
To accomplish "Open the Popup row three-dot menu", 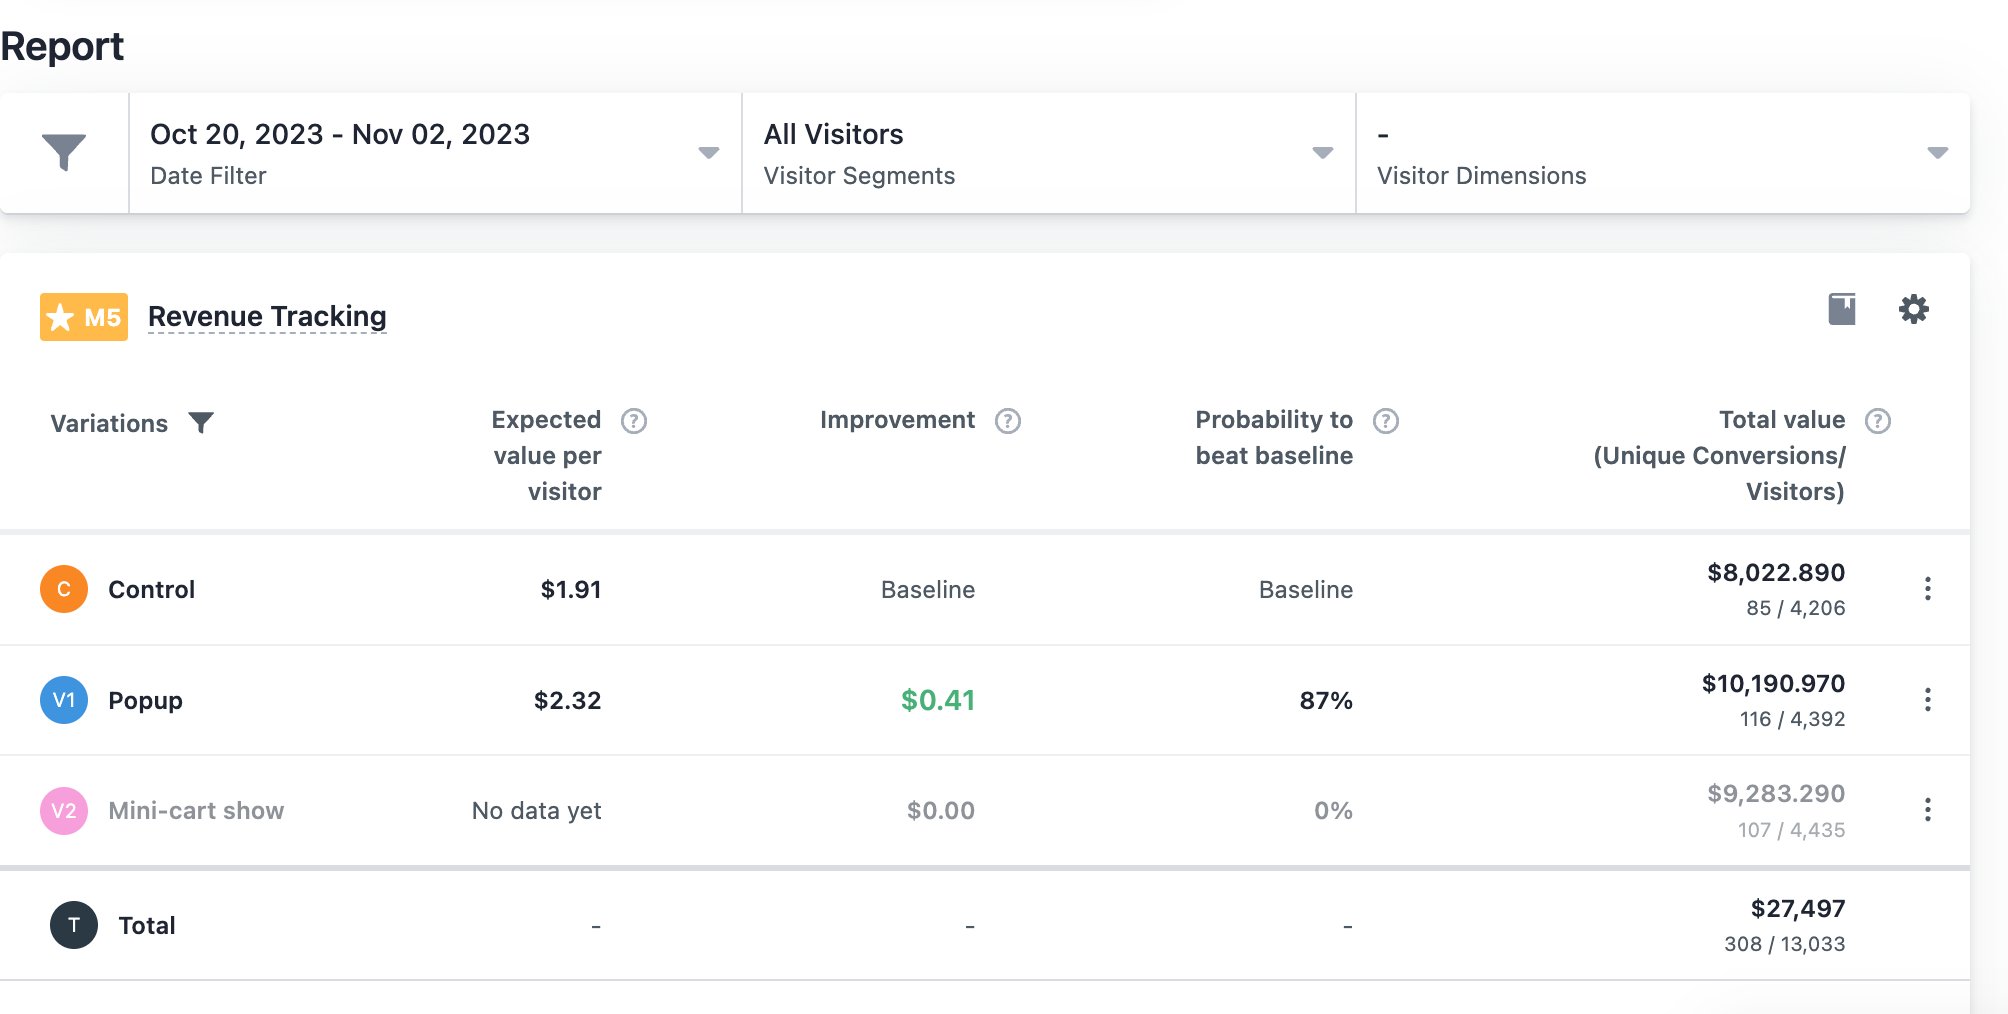I will (1927, 700).
